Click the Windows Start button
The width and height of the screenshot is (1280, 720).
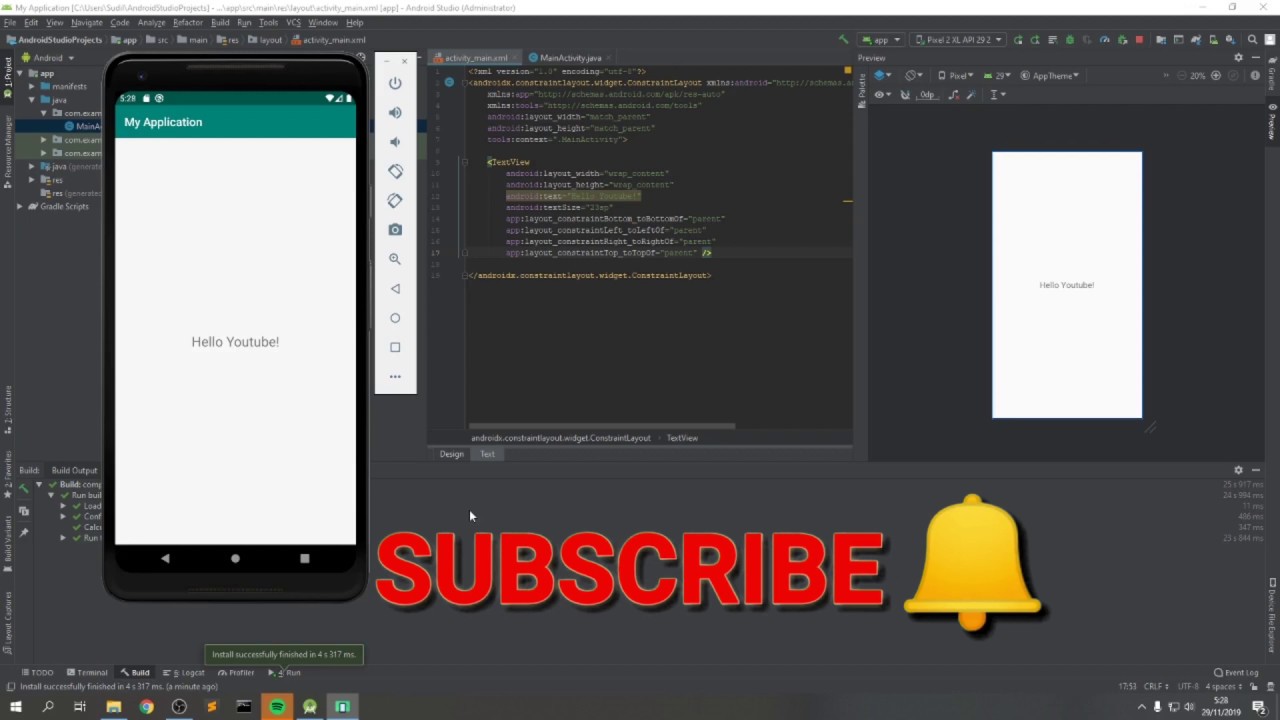coord(15,706)
